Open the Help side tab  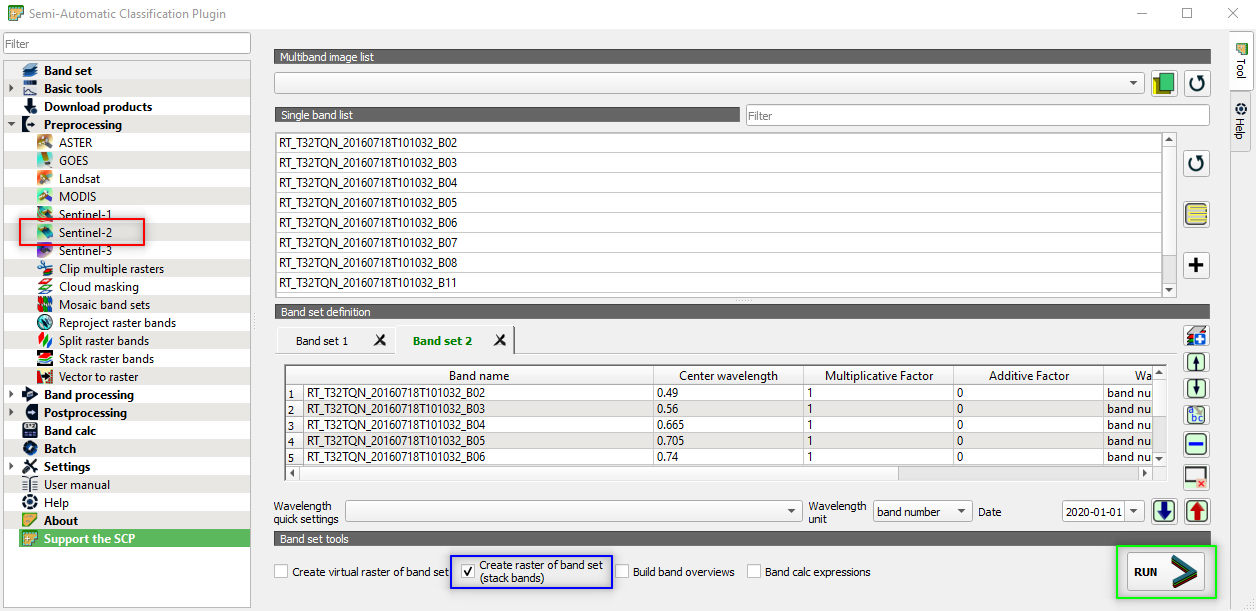(x=1240, y=120)
